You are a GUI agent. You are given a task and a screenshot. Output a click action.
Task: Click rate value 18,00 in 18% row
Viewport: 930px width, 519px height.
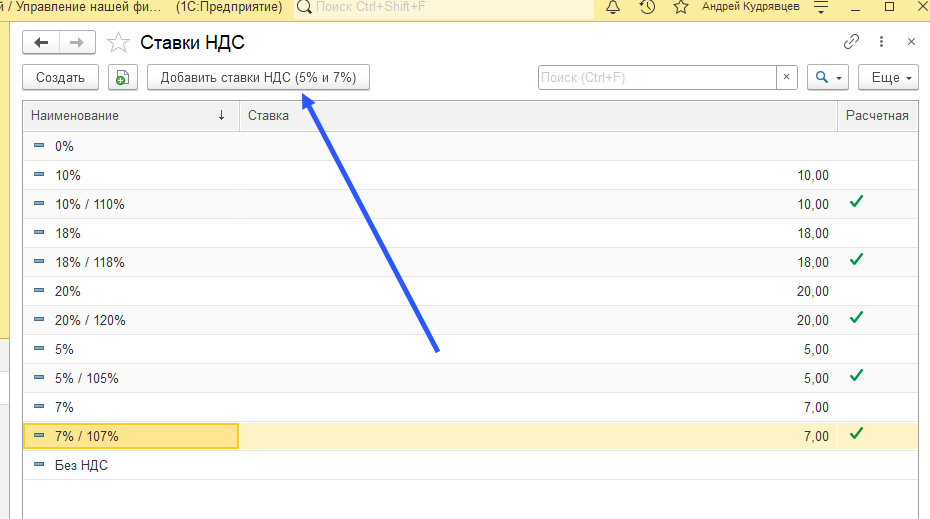click(813, 233)
